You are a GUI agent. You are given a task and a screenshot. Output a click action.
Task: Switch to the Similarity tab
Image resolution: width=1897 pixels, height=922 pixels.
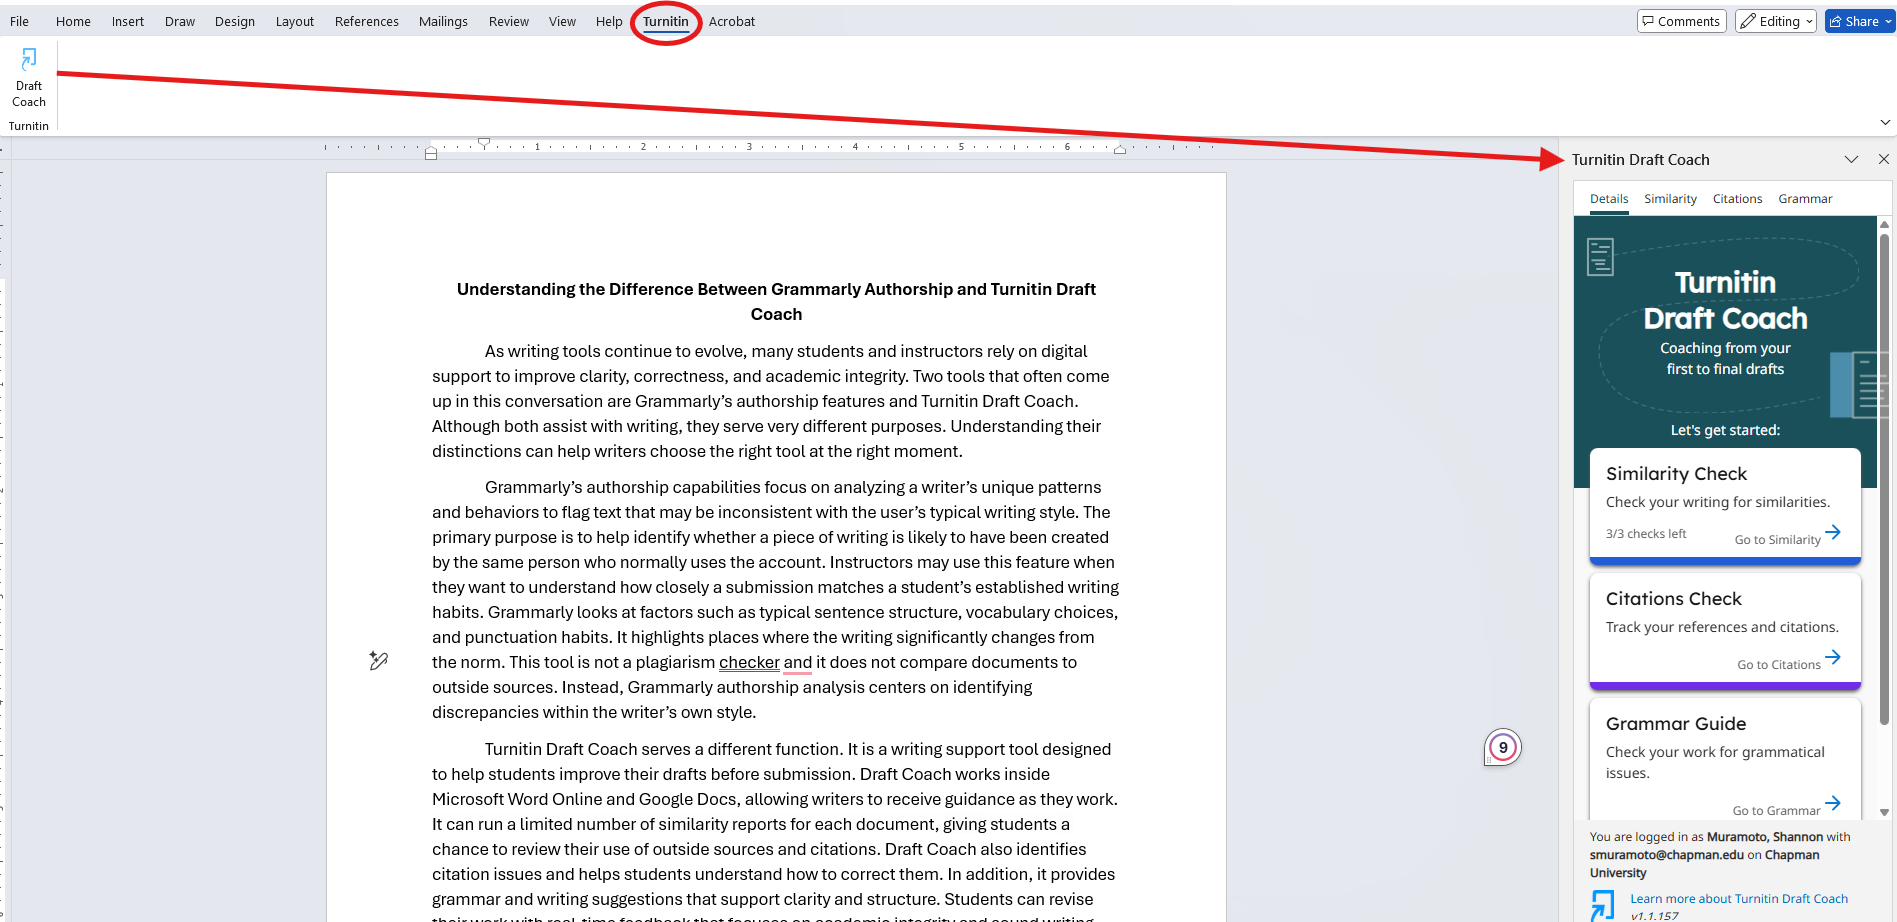tap(1670, 199)
